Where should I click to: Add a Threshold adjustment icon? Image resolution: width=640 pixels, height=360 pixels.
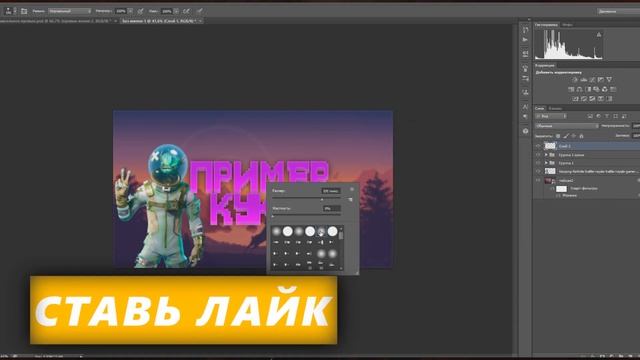[x=592, y=99]
